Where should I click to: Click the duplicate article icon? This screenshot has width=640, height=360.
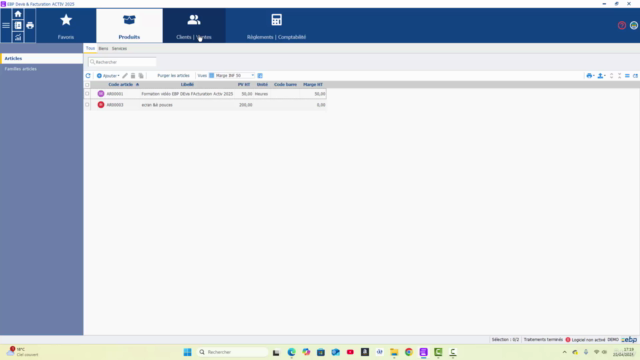[141, 76]
